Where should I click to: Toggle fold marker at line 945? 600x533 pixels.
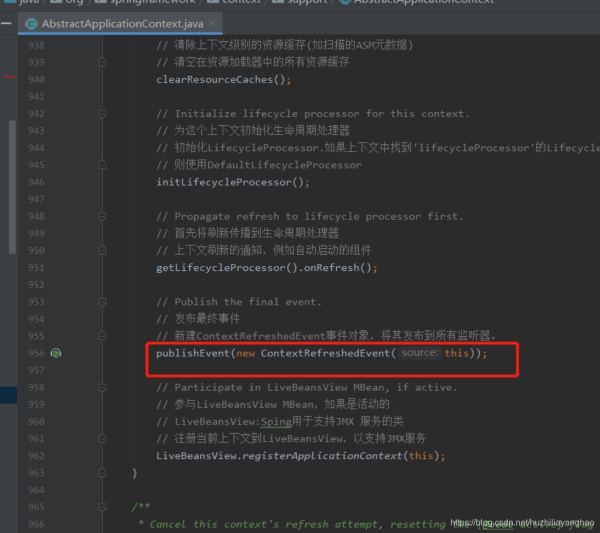point(102,165)
